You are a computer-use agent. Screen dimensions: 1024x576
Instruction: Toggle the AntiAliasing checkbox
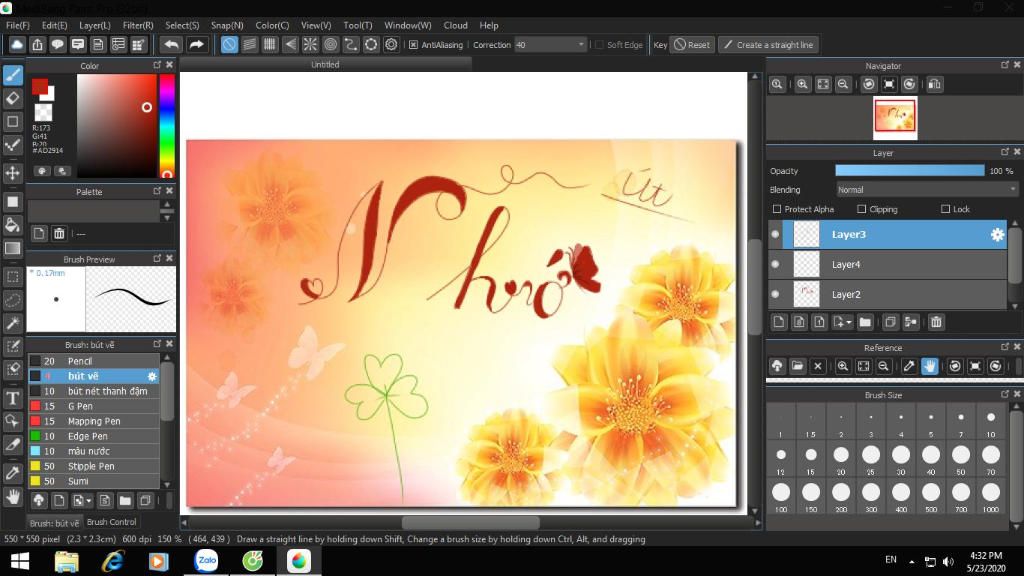(x=413, y=45)
